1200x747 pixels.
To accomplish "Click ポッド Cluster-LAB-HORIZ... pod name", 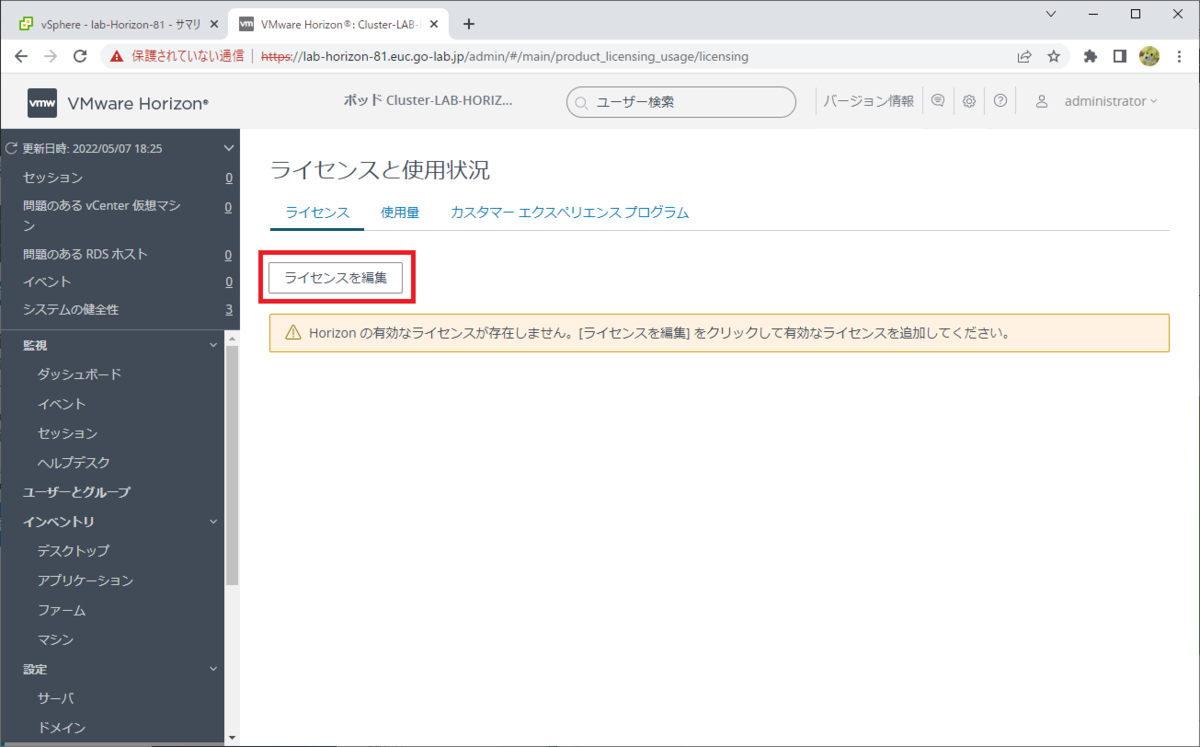I will [x=427, y=101].
